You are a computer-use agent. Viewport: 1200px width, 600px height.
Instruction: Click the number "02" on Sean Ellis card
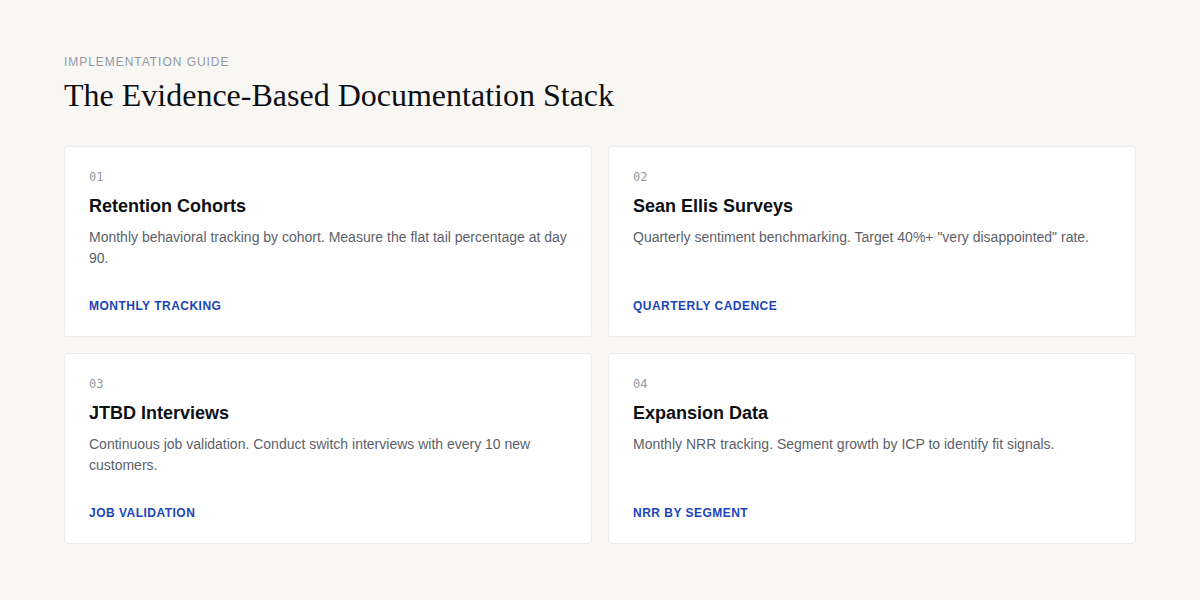click(640, 177)
